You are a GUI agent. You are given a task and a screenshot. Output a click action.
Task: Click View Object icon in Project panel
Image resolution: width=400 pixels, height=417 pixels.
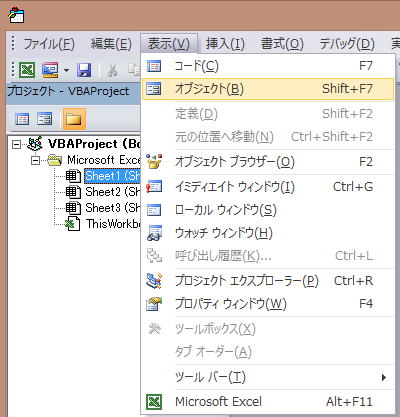pos(44,119)
